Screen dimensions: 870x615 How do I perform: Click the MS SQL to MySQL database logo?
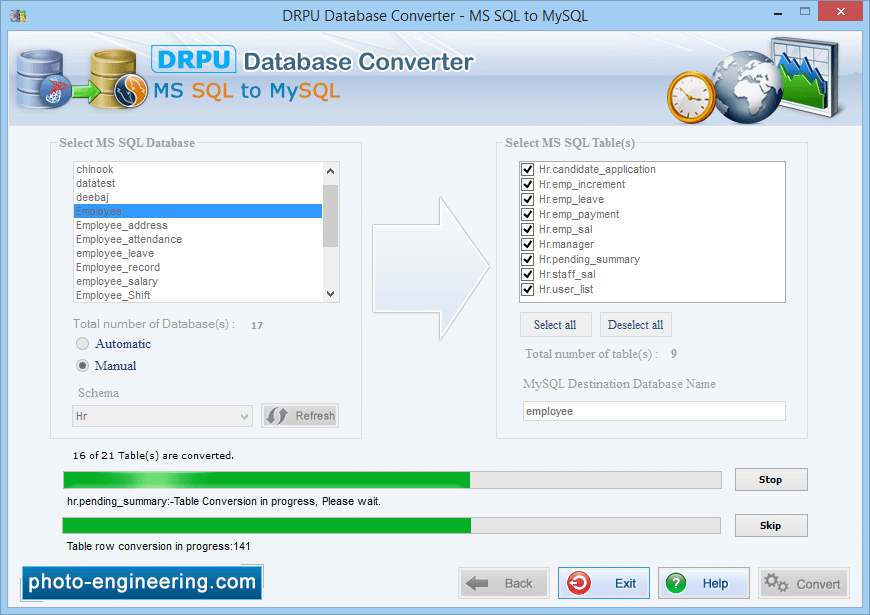click(81, 79)
